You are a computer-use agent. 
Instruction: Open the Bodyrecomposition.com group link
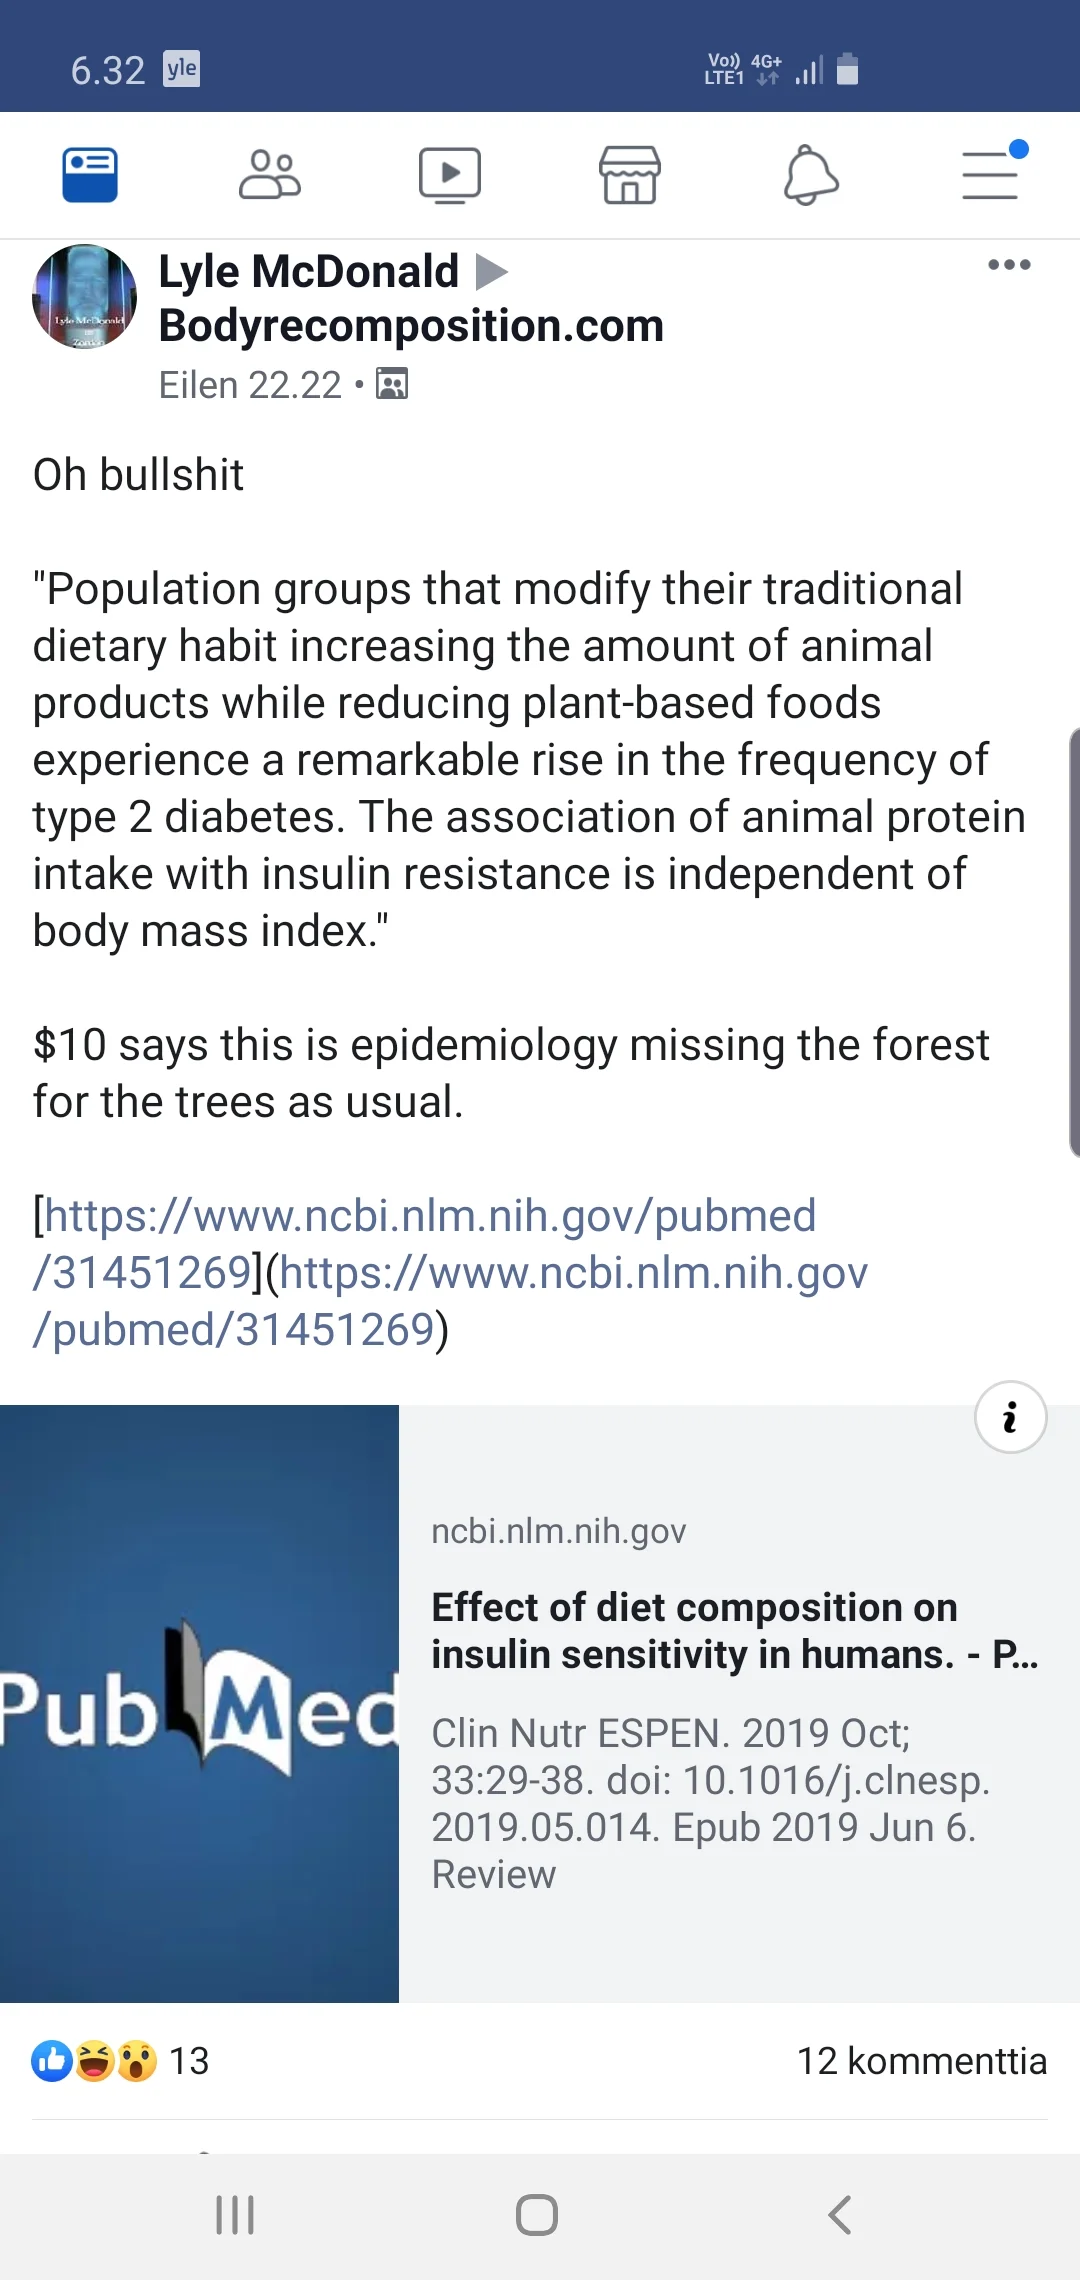click(x=411, y=326)
